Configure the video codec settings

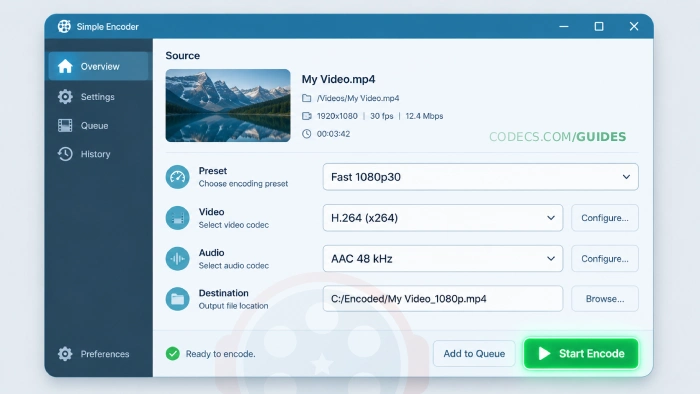[605, 218]
